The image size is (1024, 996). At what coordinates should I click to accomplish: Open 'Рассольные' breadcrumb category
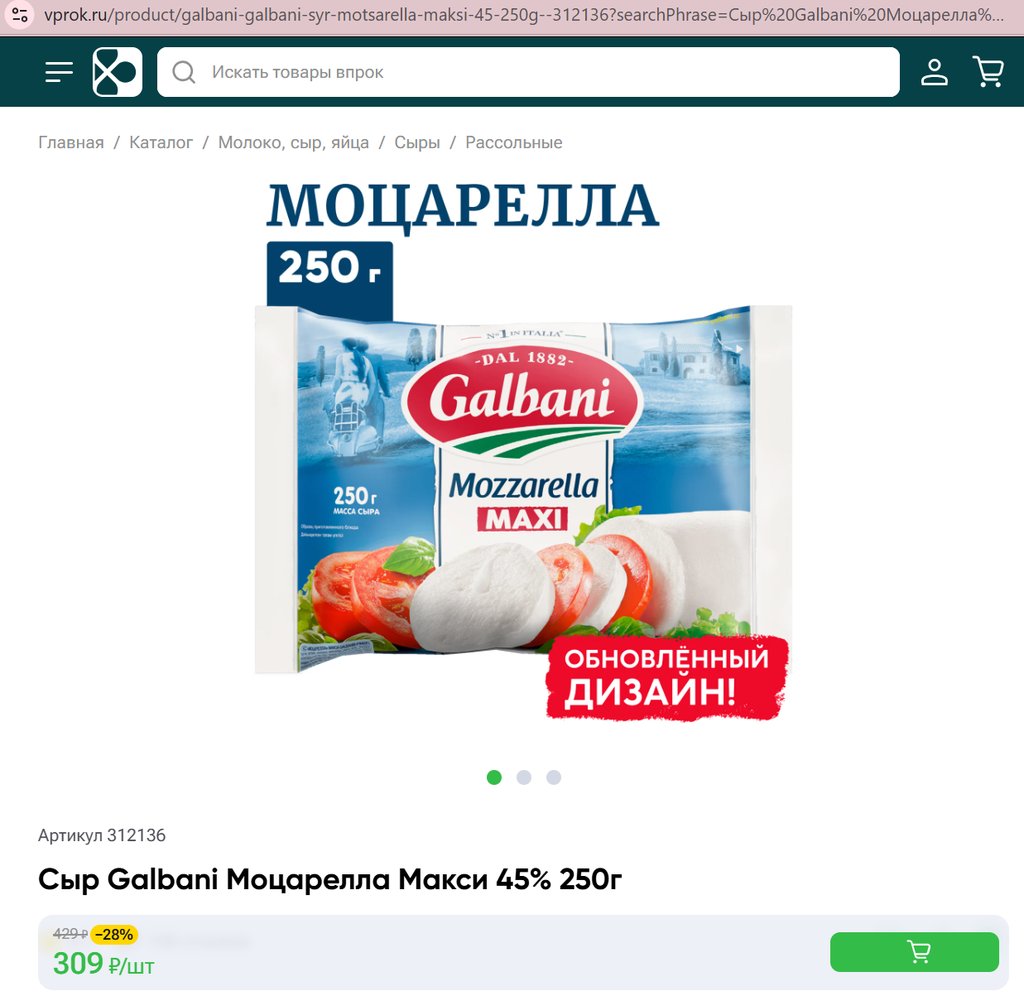coord(514,142)
